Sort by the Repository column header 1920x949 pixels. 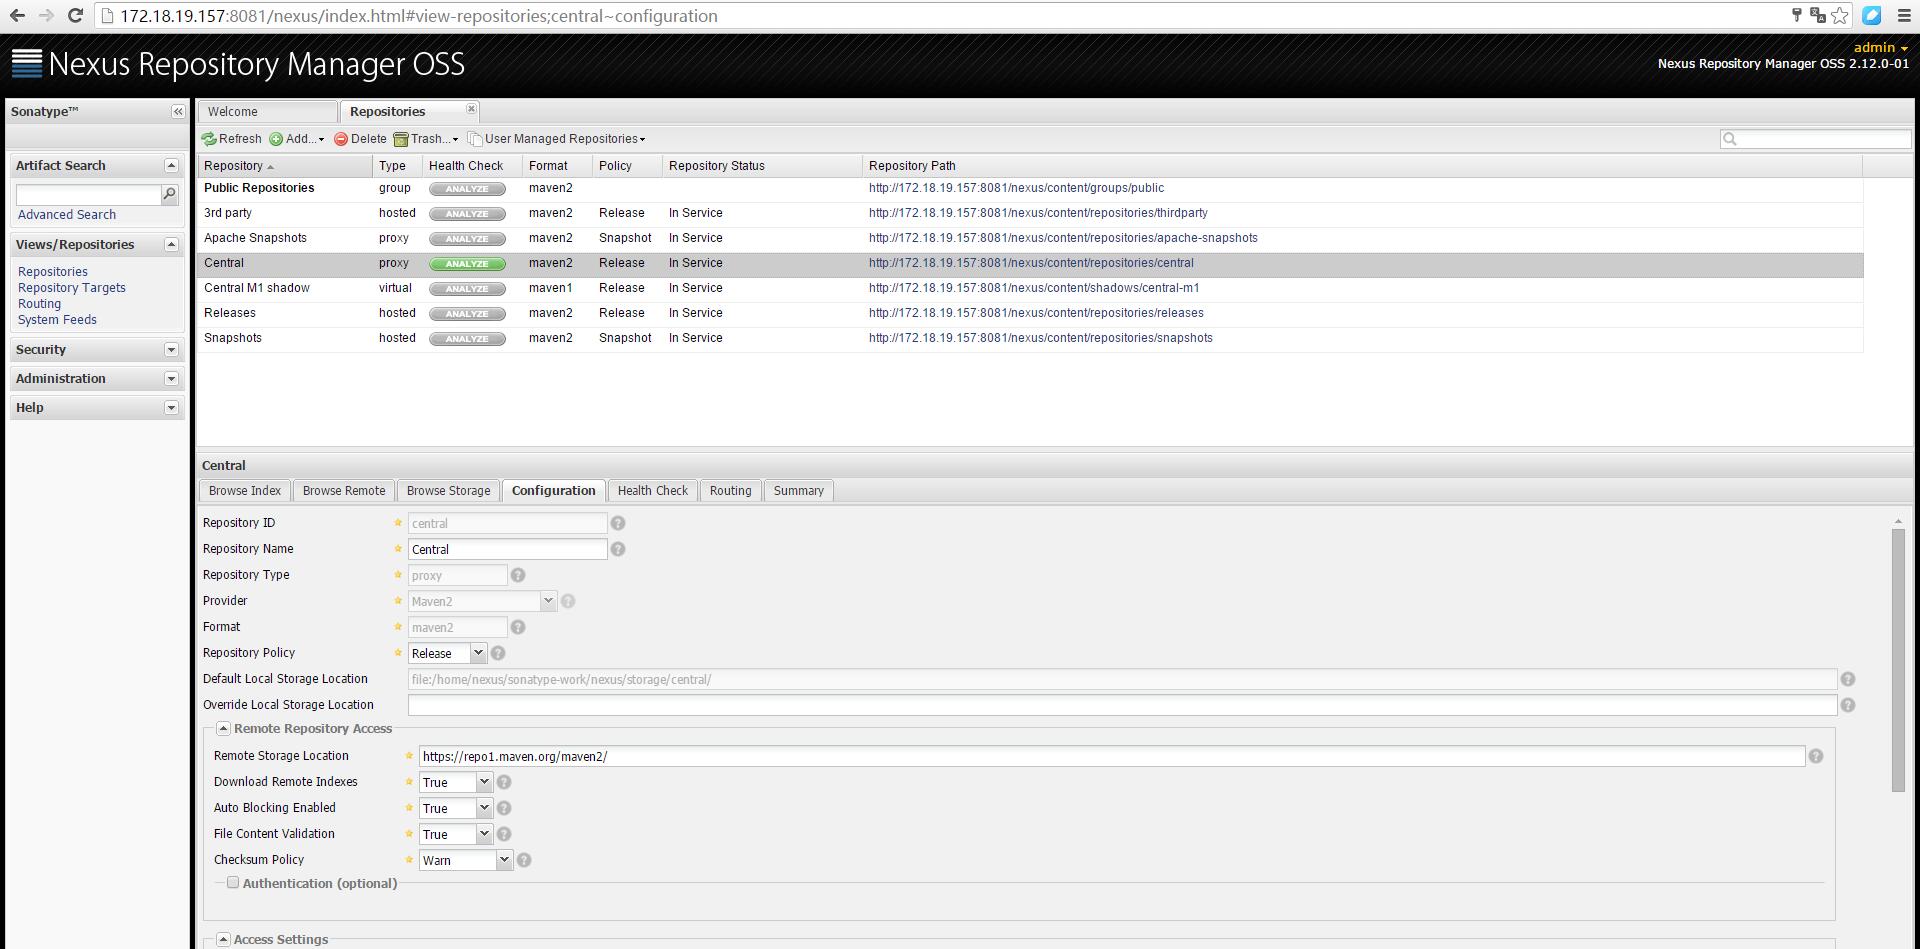(x=284, y=166)
